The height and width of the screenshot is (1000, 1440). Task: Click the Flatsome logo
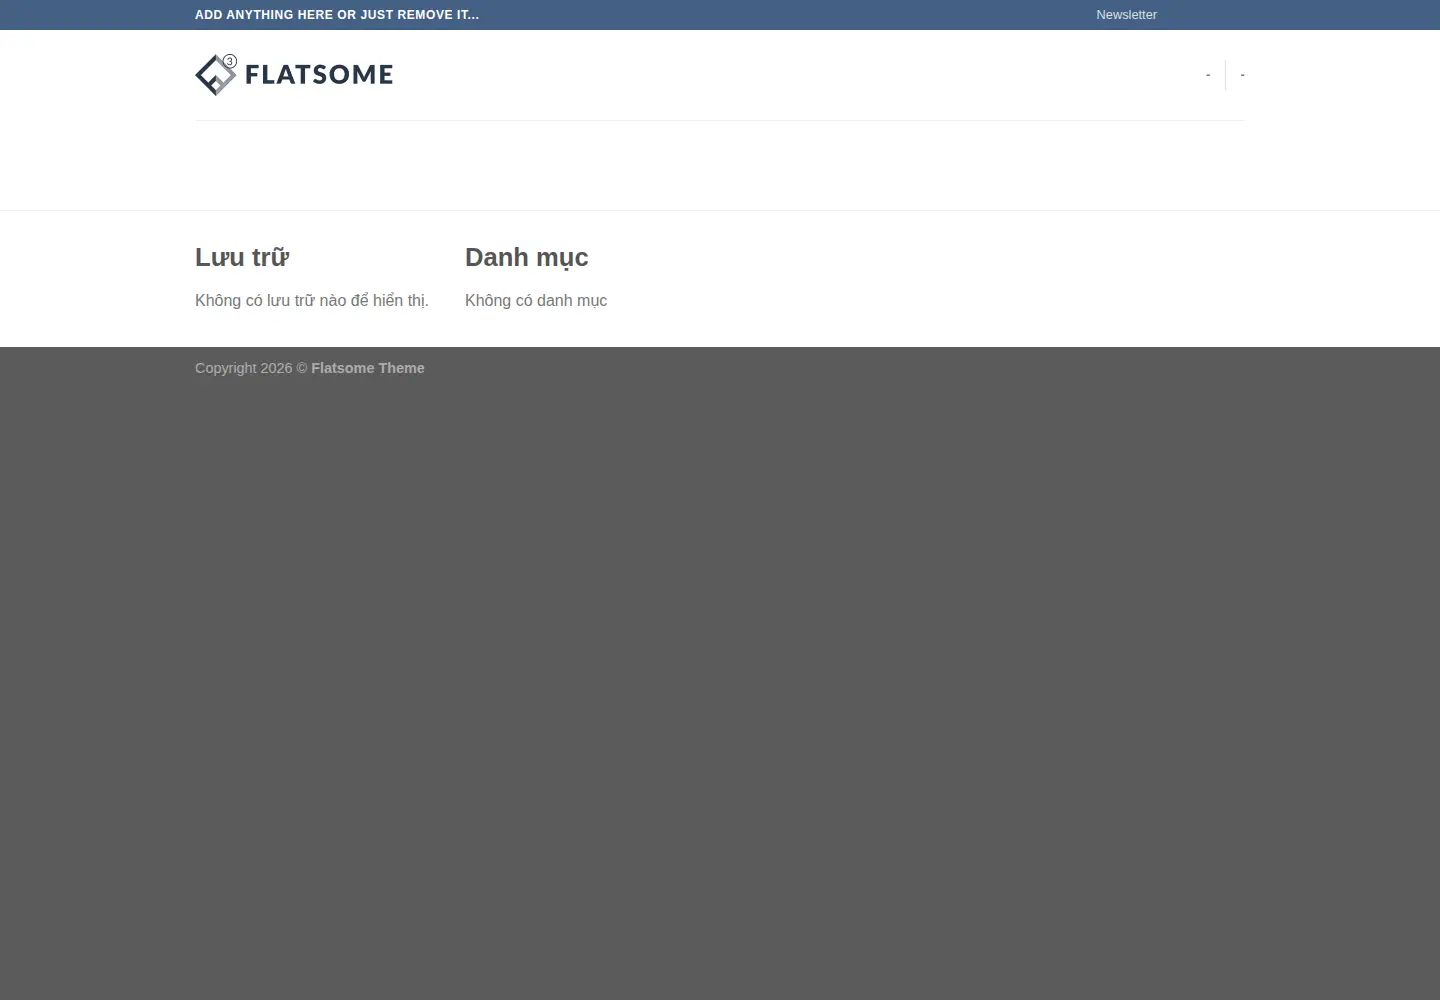294,75
